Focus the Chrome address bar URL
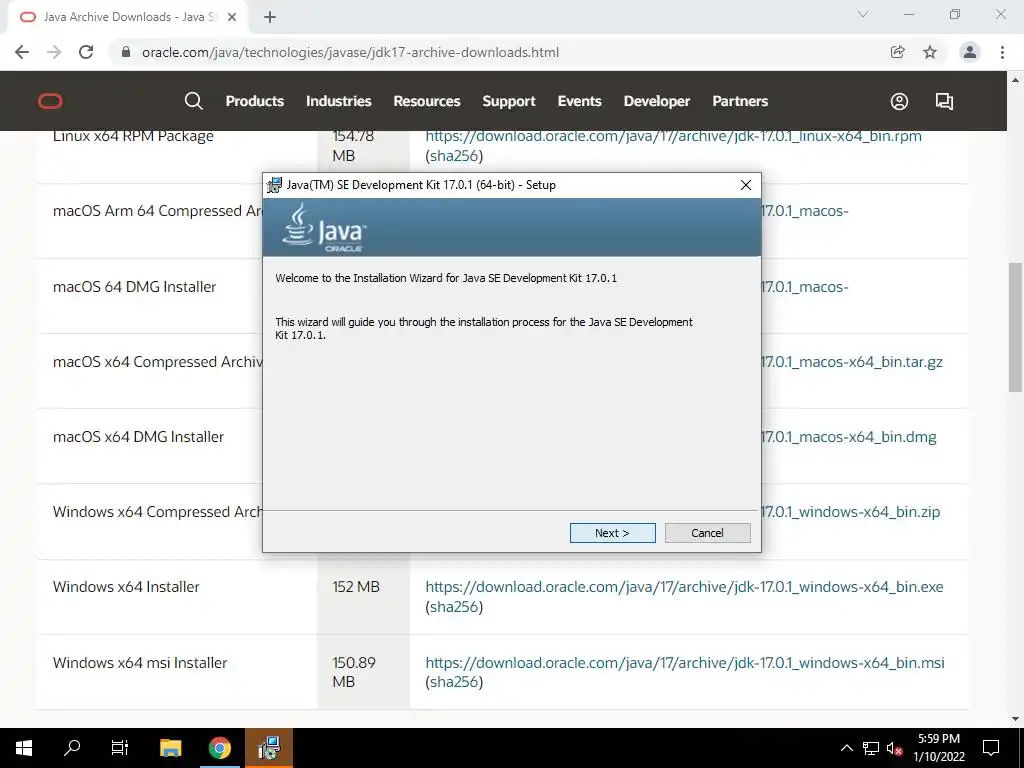This screenshot has height=768, width=1024. pyautogui.click(x=350, y=52)
